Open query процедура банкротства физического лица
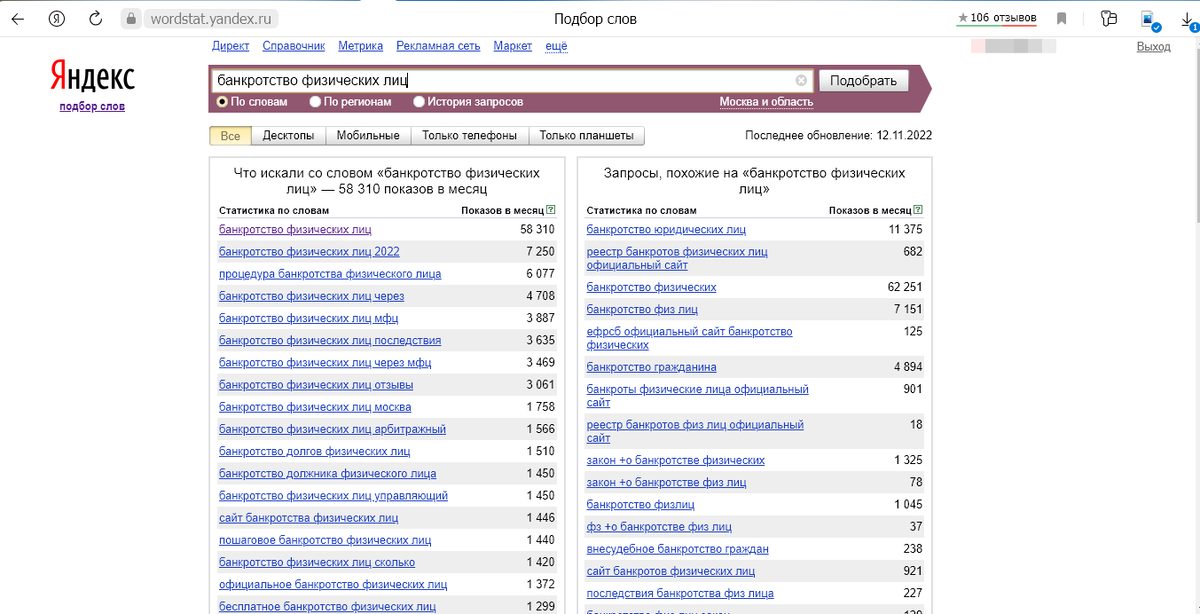This screenshot has width=1200, height=614. pyautogui.click(x=330, y=274)
